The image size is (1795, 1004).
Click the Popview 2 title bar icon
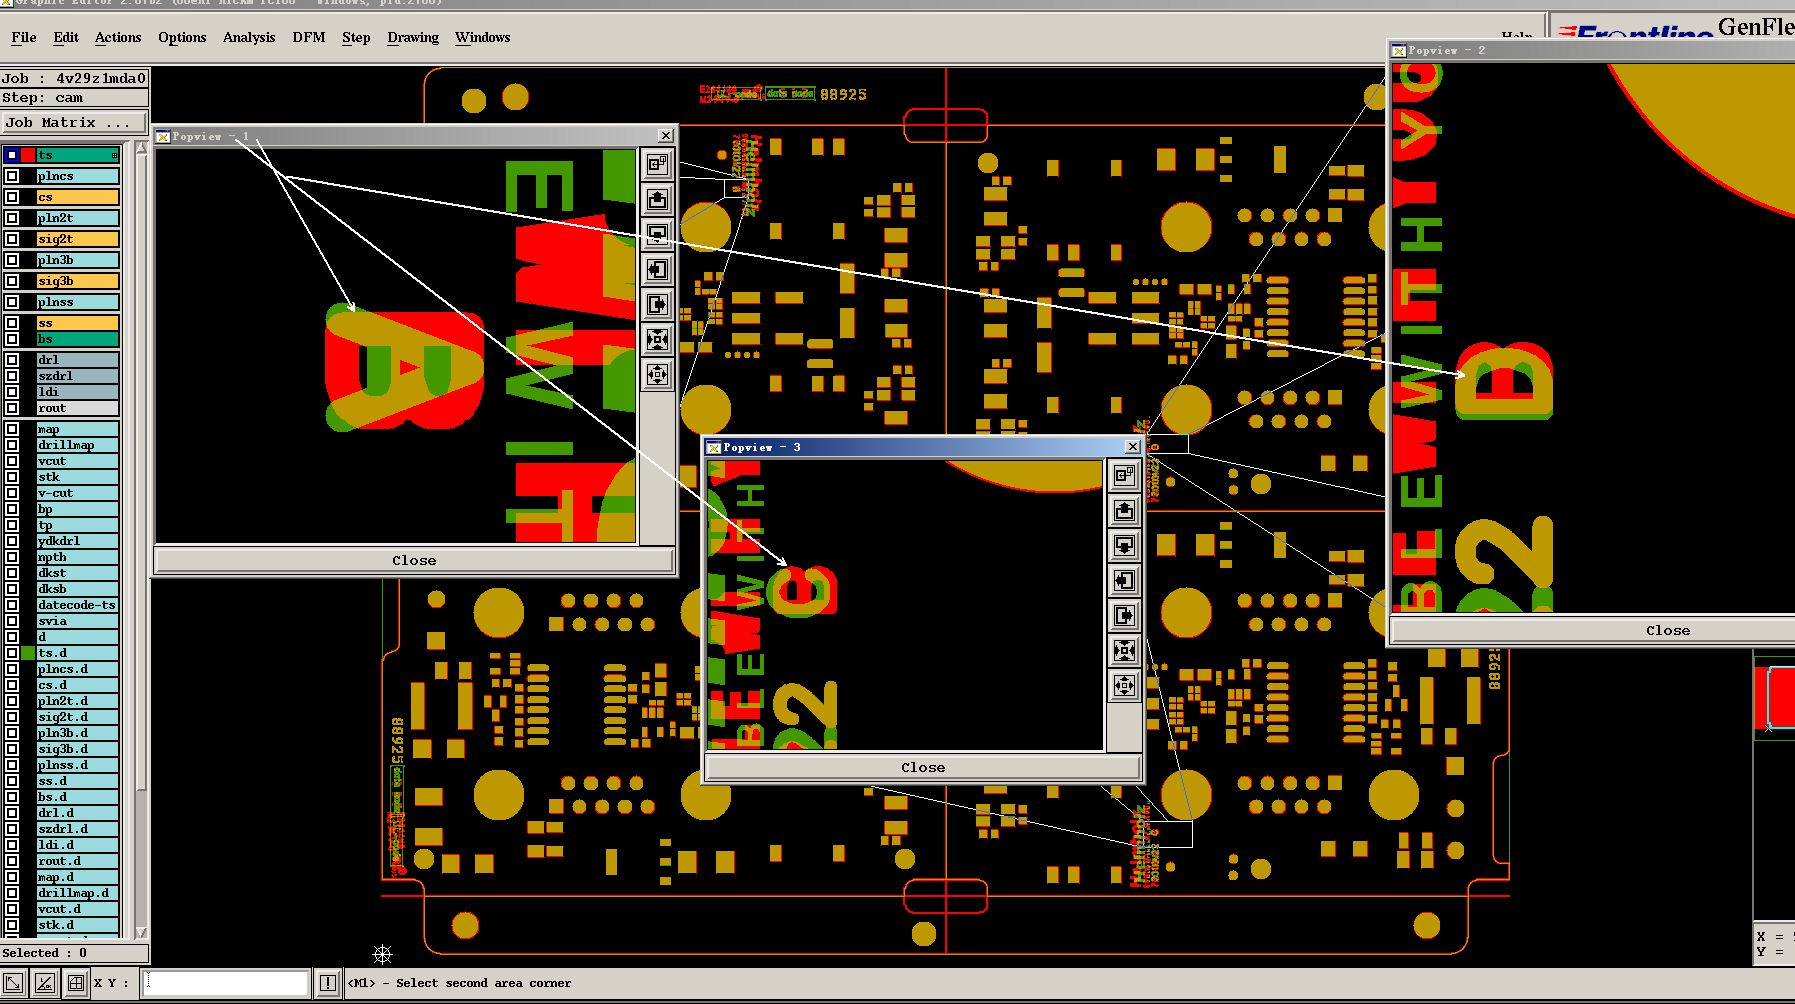[1399, 51]
